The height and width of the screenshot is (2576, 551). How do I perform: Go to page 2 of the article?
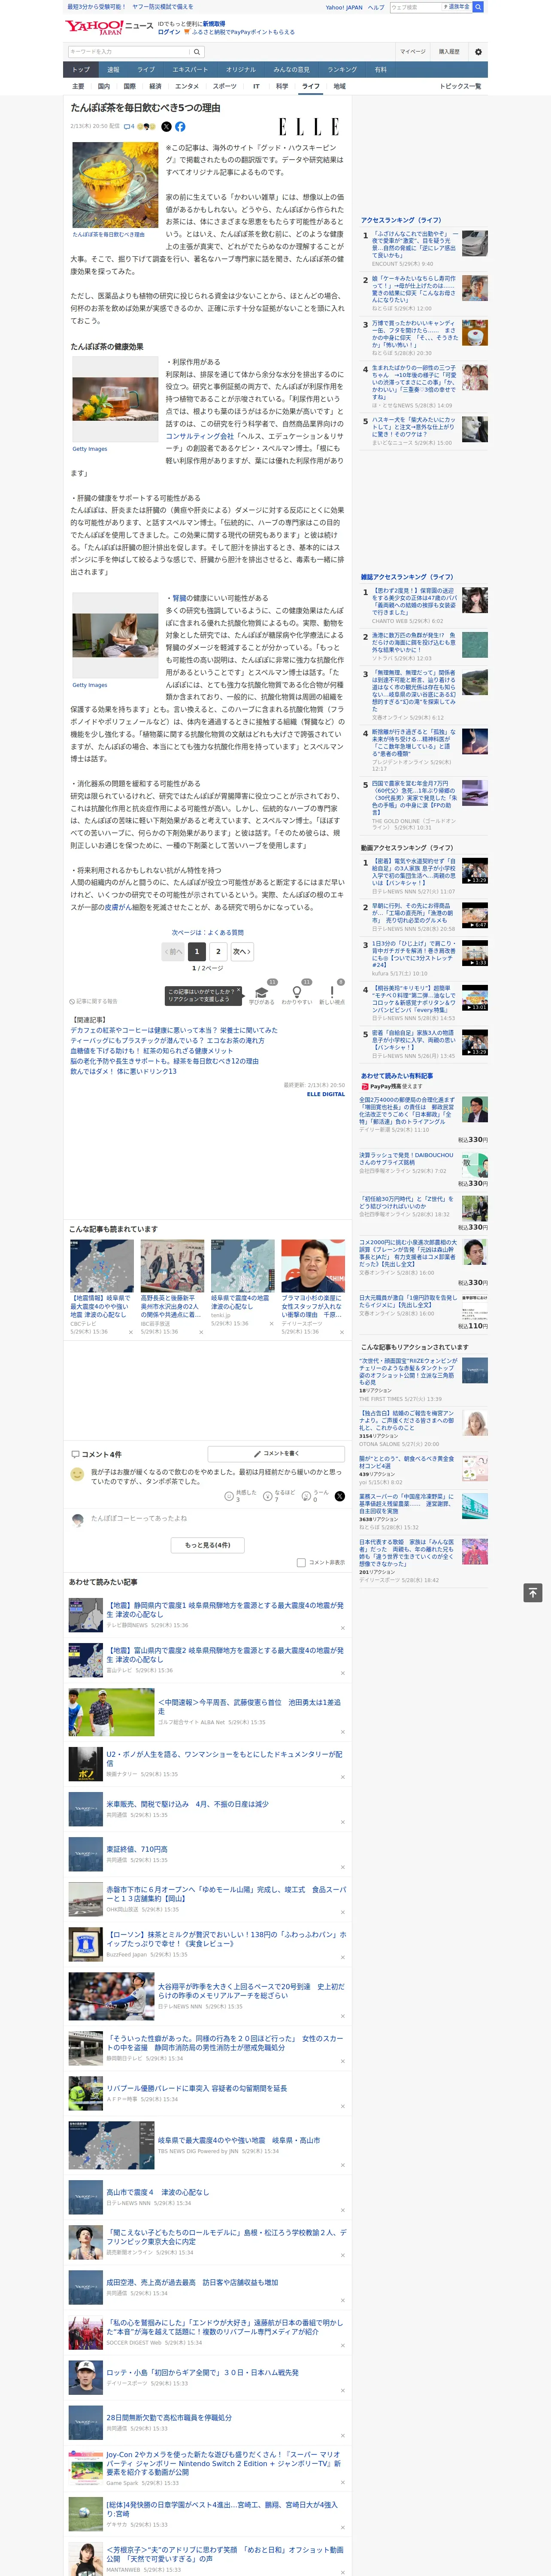(x=218, y=952)
